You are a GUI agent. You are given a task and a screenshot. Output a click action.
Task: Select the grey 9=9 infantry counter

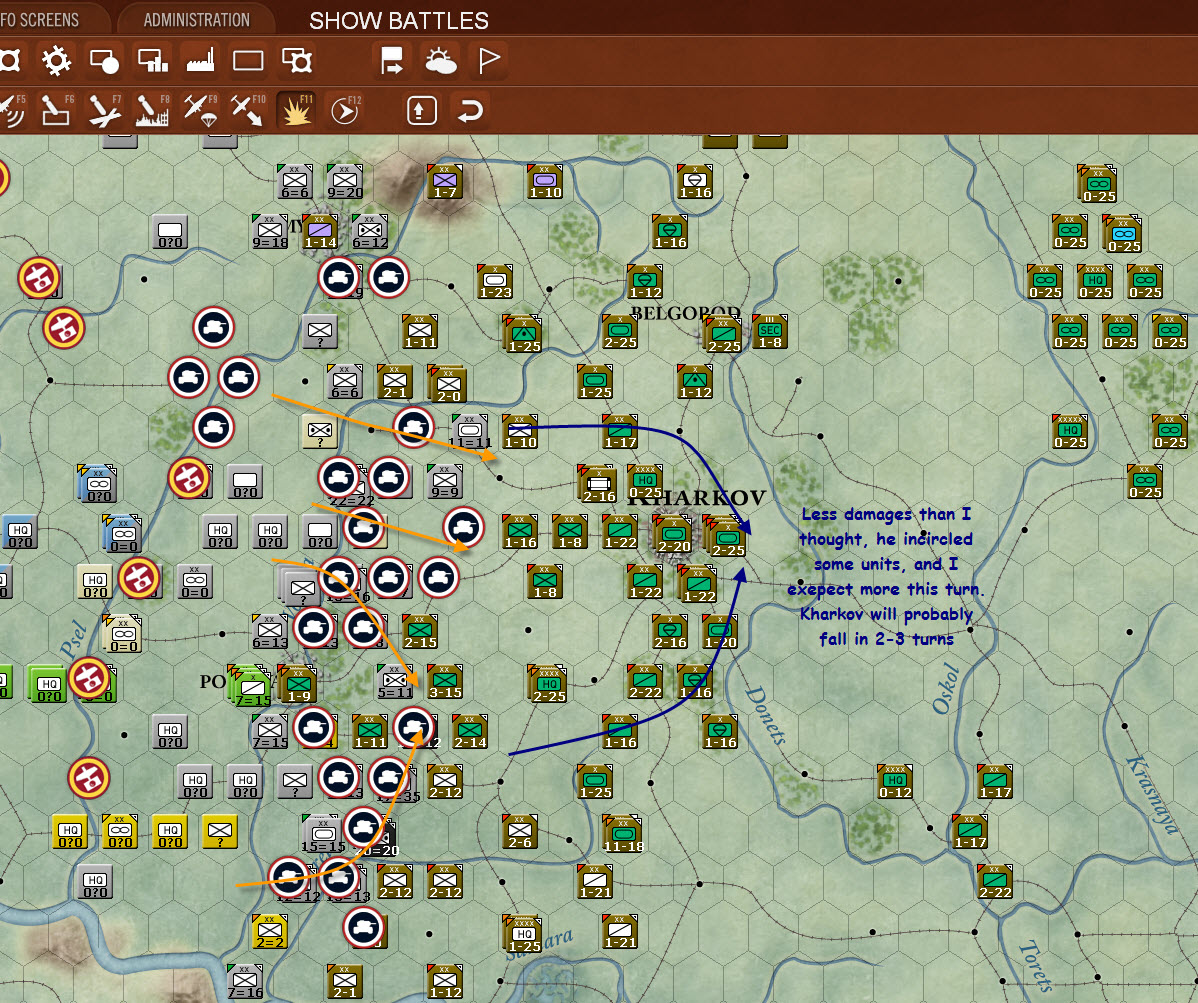445,481
